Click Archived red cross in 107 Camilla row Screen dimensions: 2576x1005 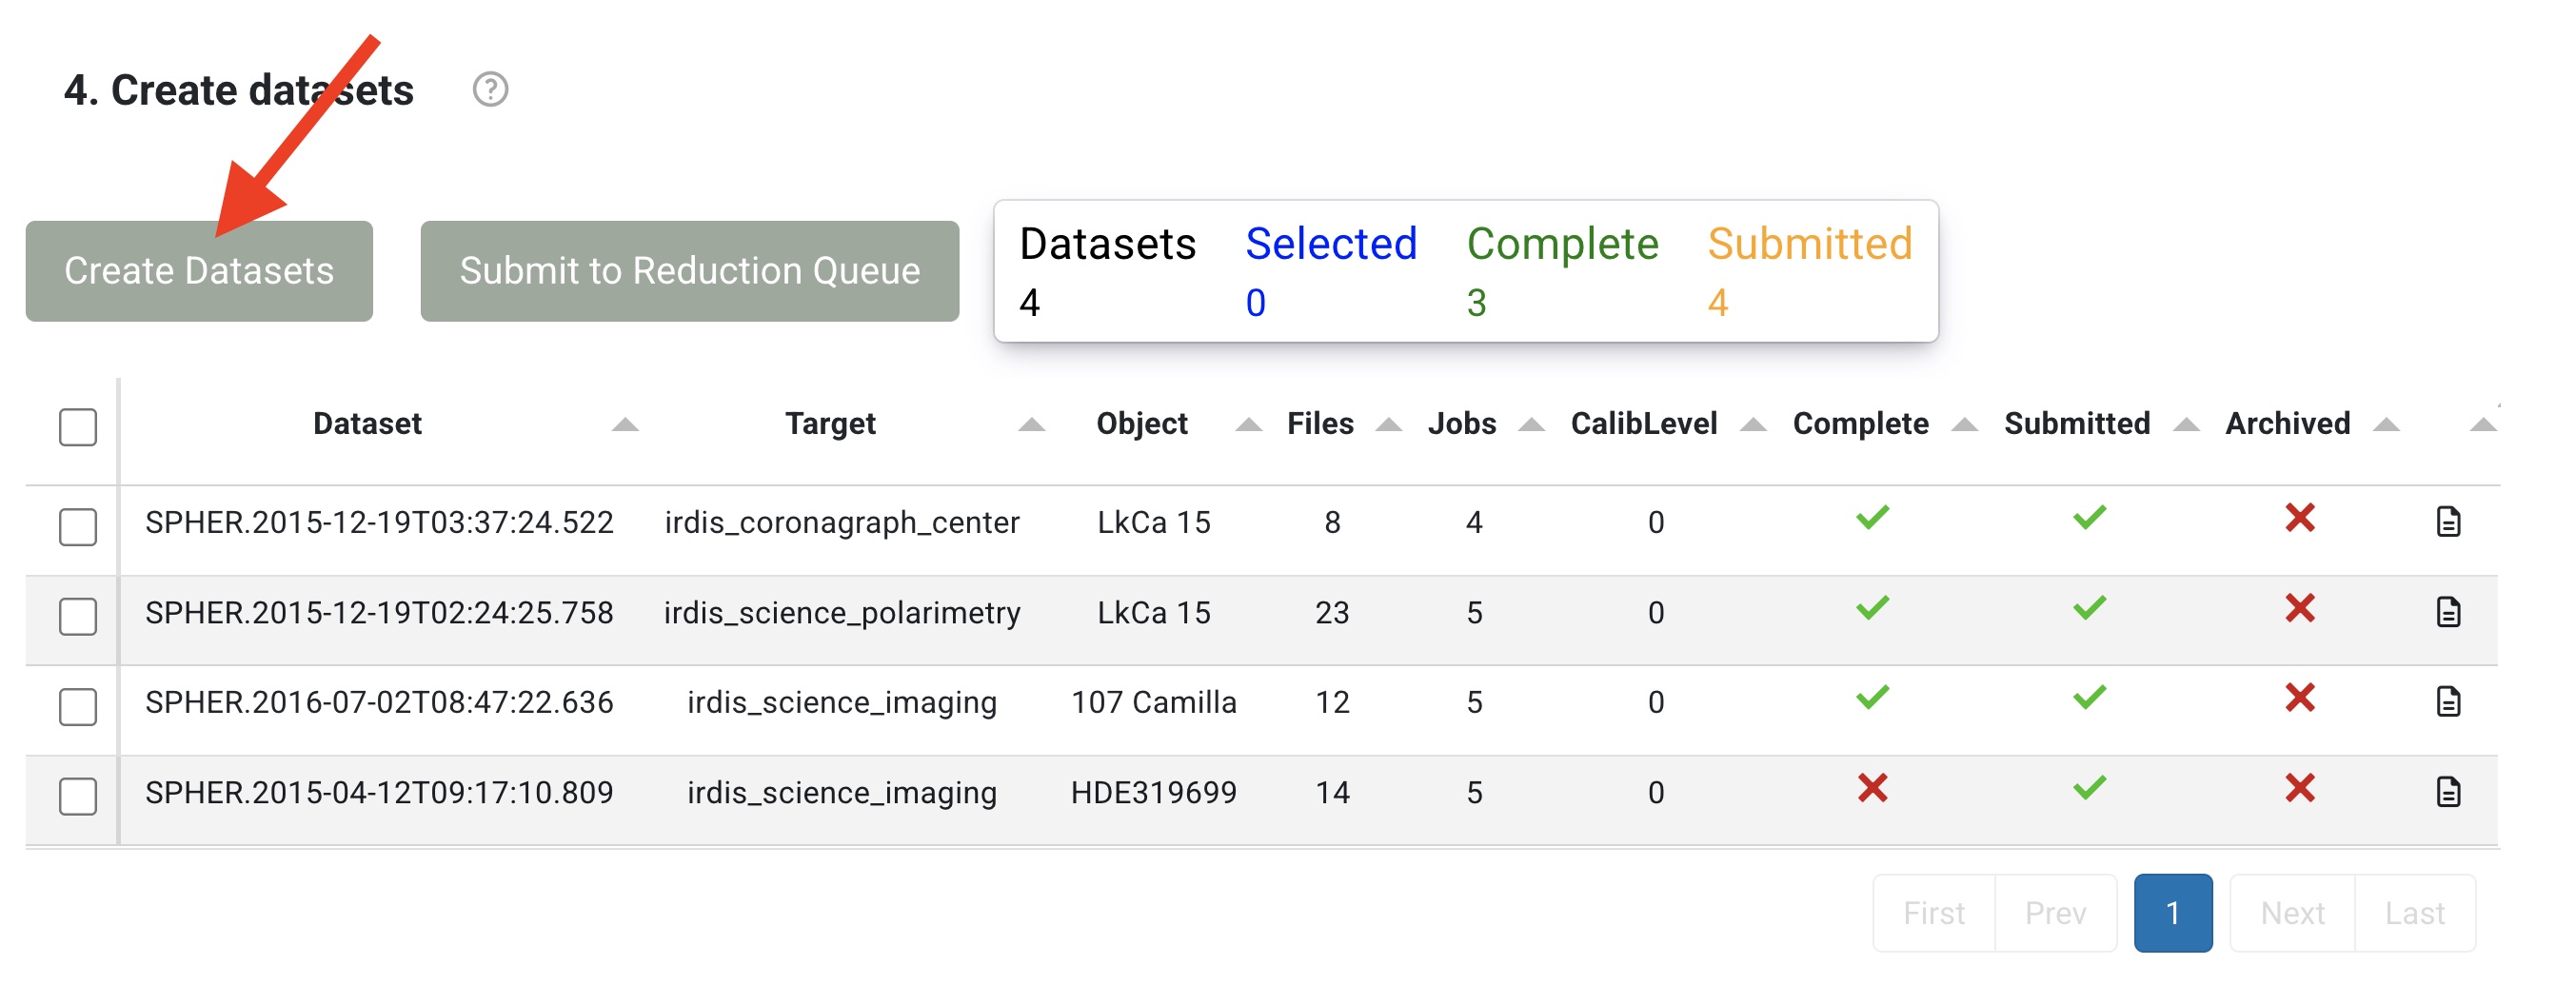[2299, 698]
